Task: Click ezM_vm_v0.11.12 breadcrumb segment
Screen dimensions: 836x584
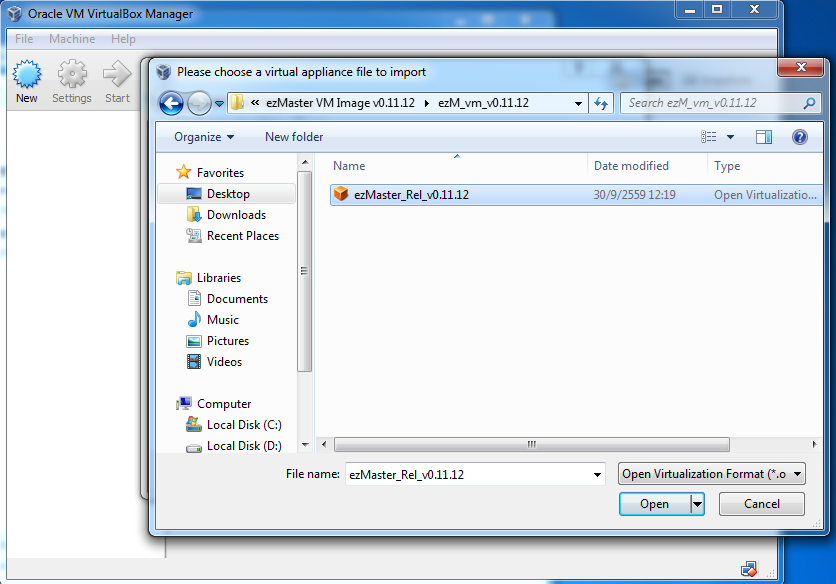Action: click(484, 103)
